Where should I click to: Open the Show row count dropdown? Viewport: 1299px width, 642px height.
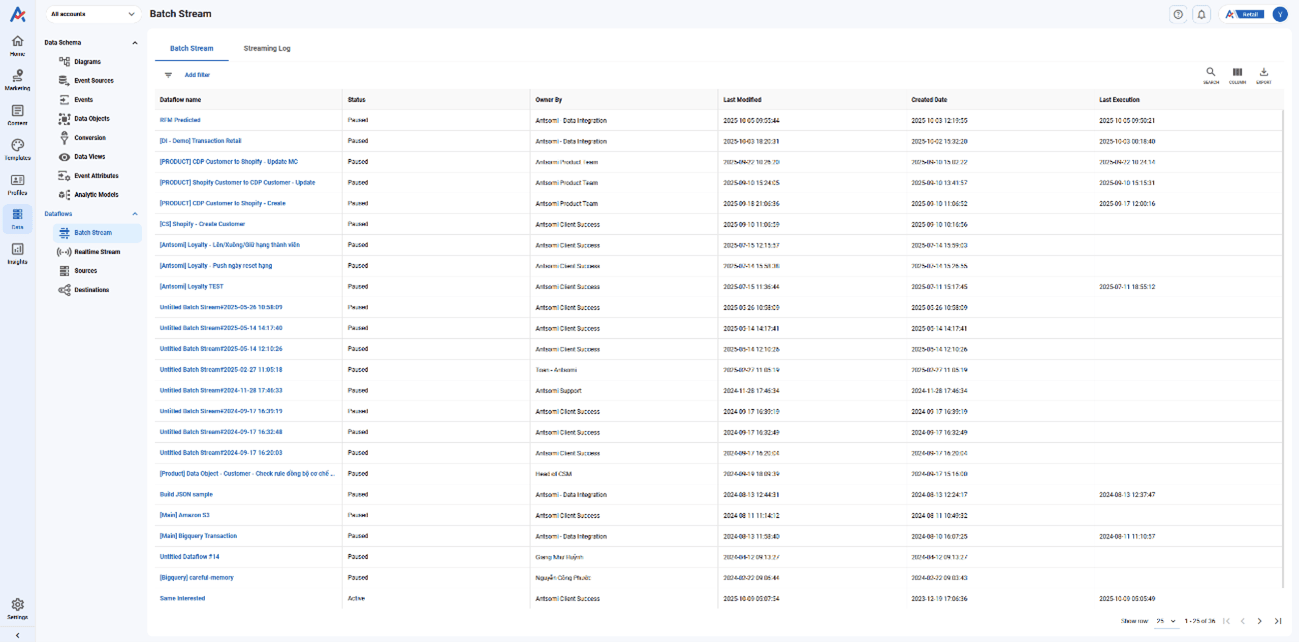tap(1166, 621)
